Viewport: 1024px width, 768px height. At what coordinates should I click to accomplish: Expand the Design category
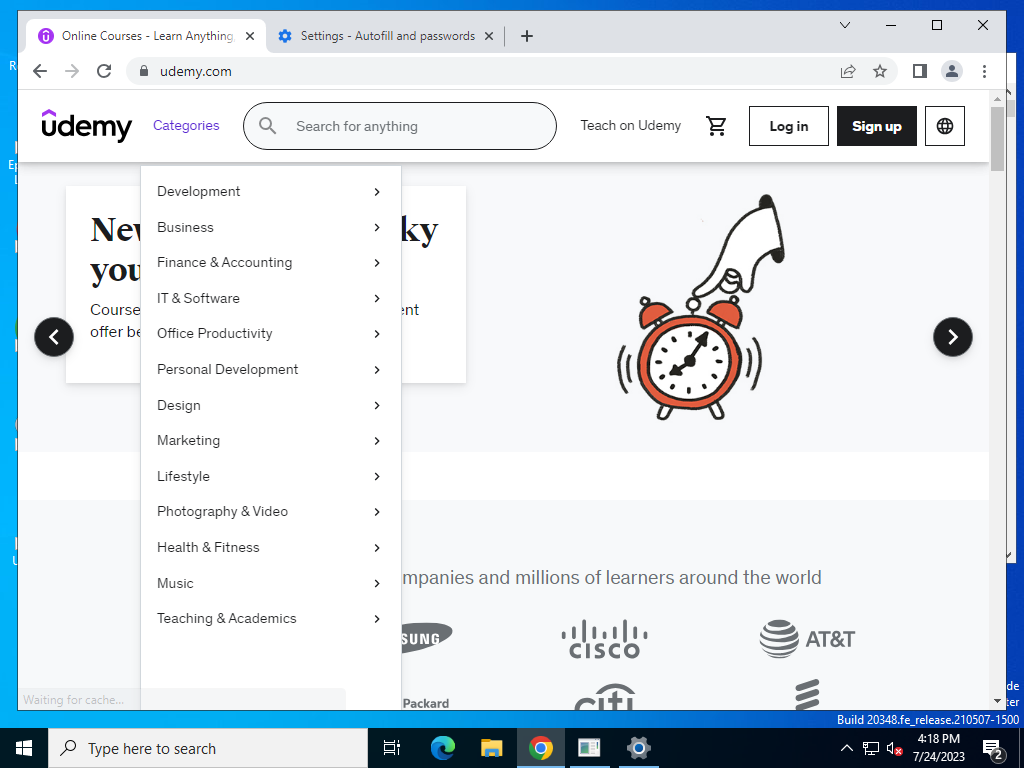[270, 406]
